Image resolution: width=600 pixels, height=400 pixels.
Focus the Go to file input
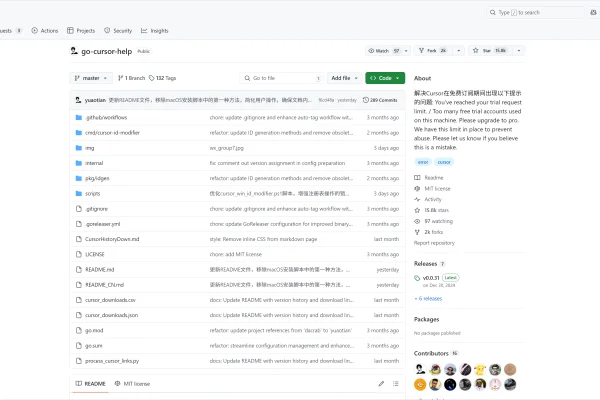pos(282,78)
